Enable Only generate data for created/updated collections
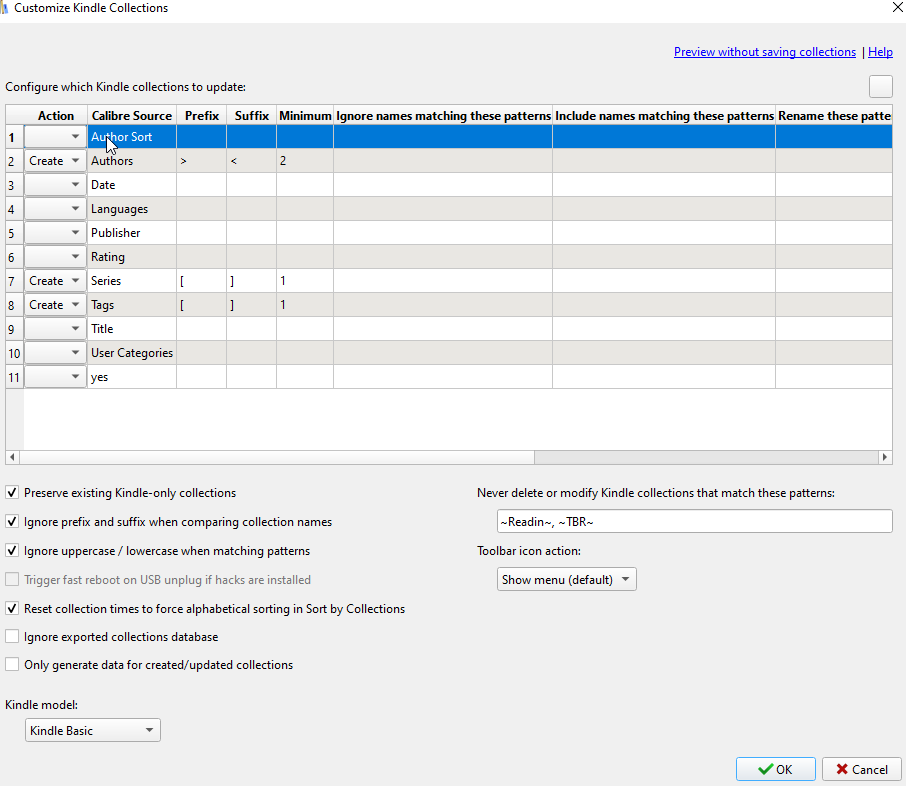The image size is (906, 786). tap(12, 665)
